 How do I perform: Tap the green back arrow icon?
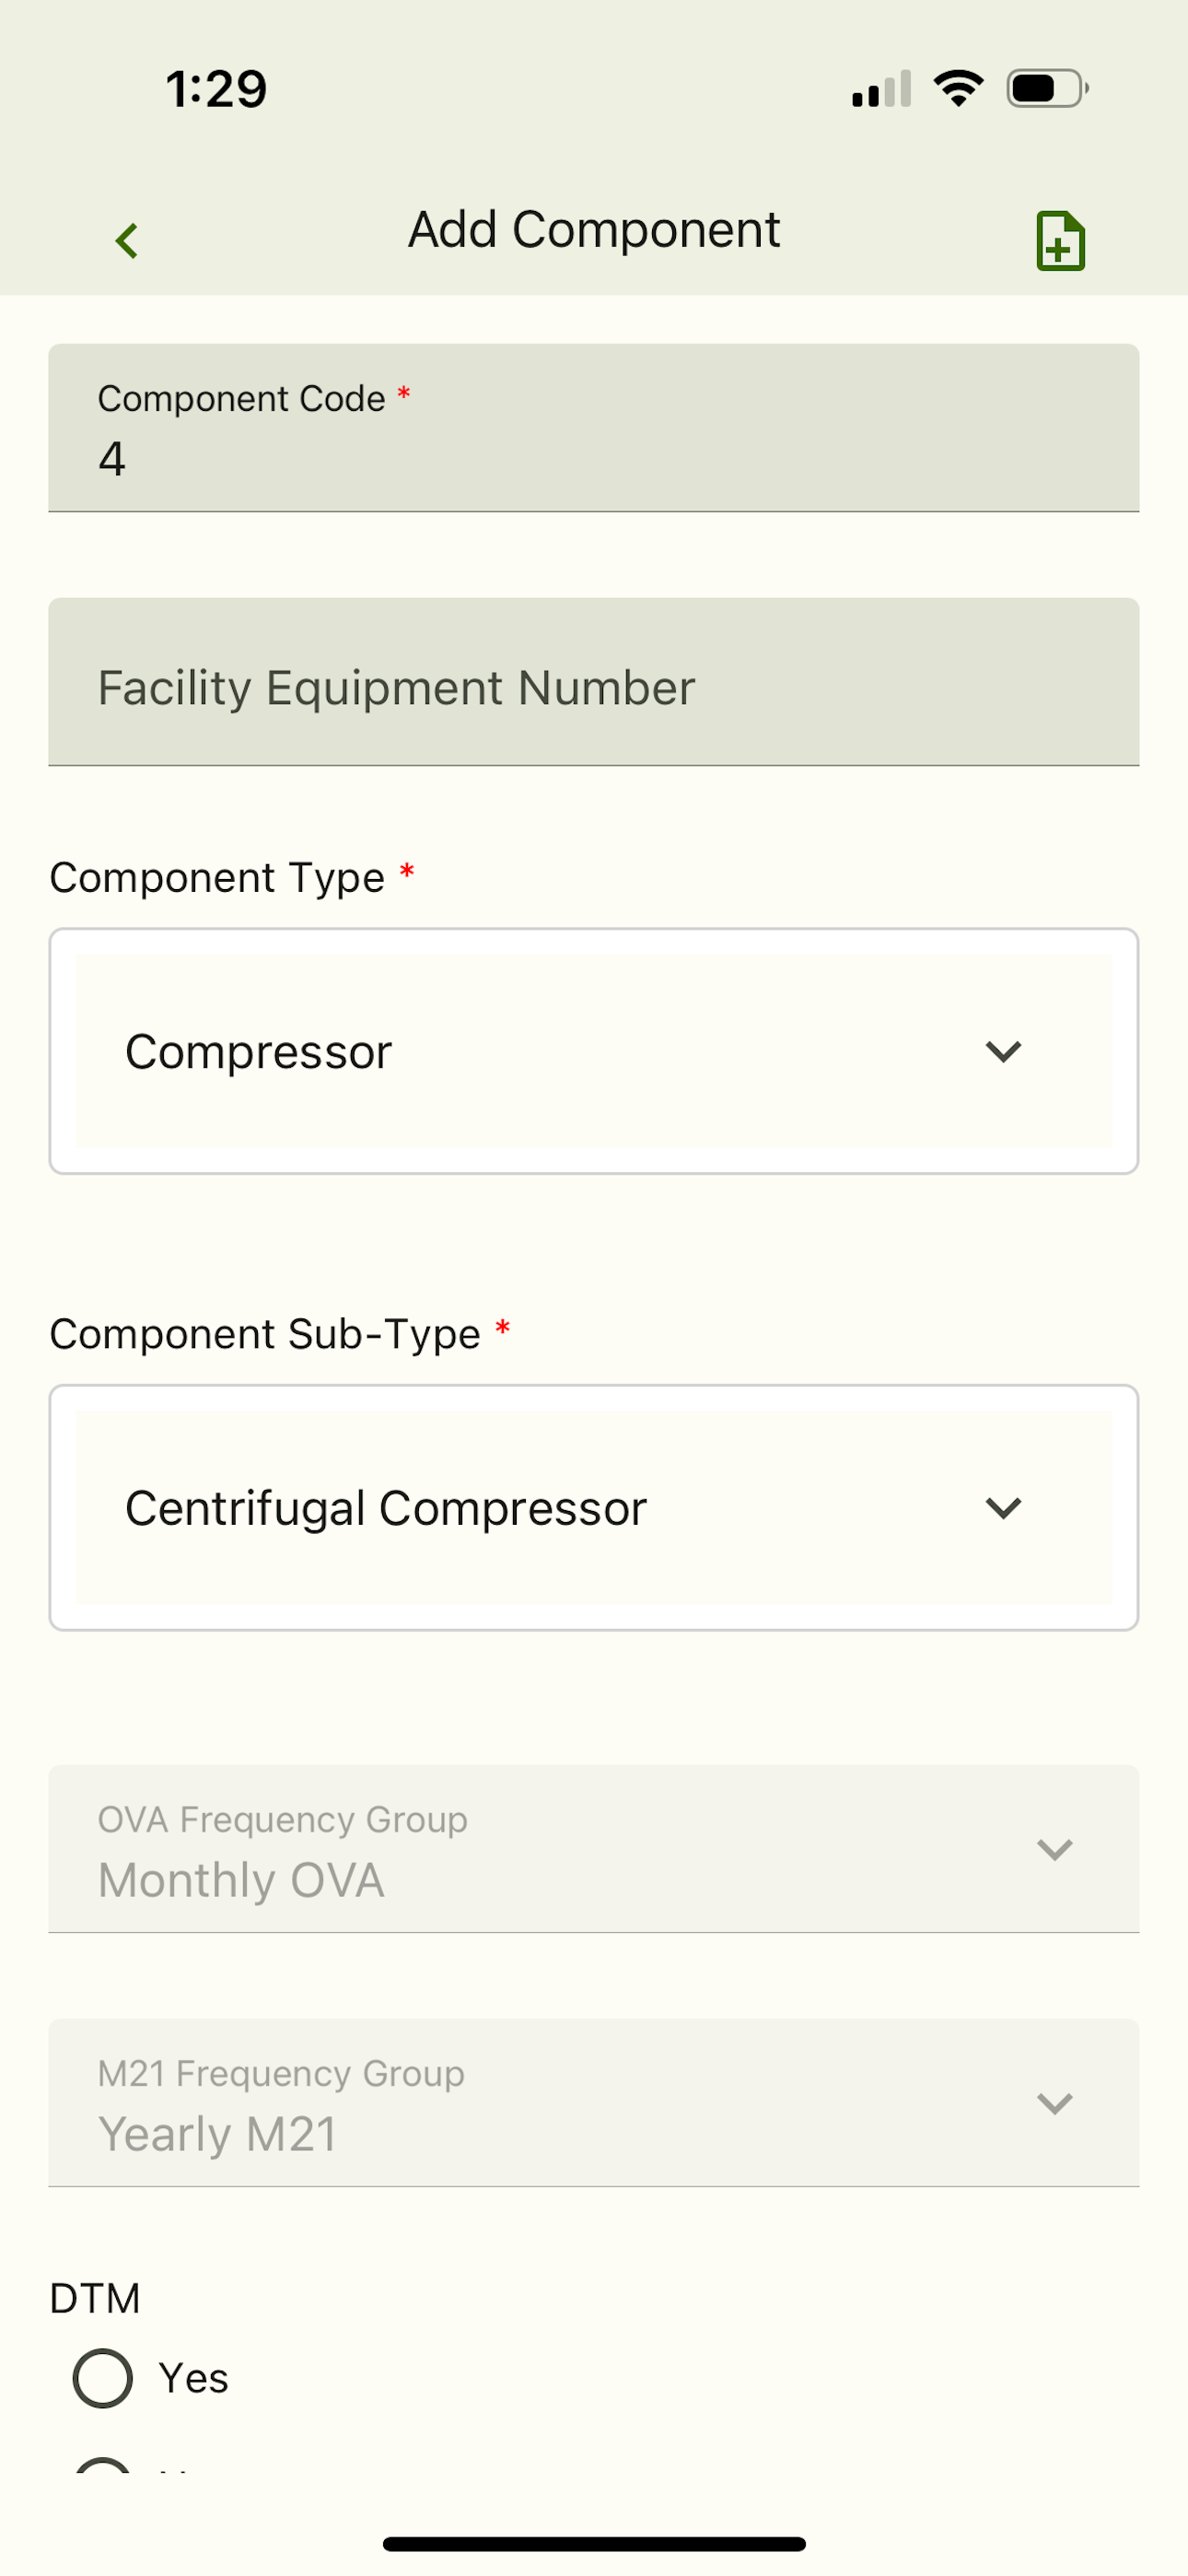click(x=126, y=241)
